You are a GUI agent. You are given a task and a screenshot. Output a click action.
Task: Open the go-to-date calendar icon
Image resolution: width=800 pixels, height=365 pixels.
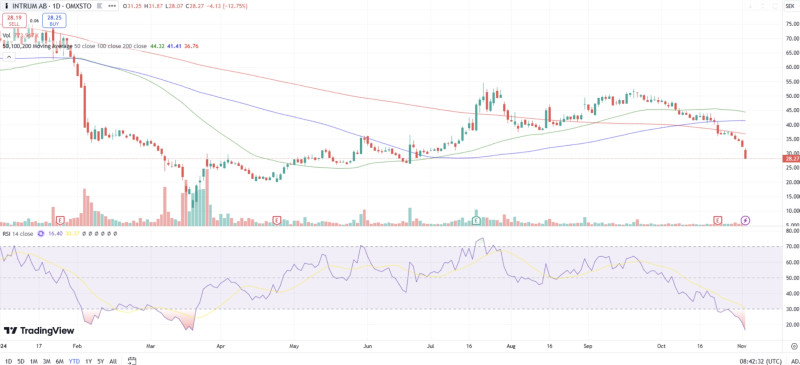(x=131, y=361)
